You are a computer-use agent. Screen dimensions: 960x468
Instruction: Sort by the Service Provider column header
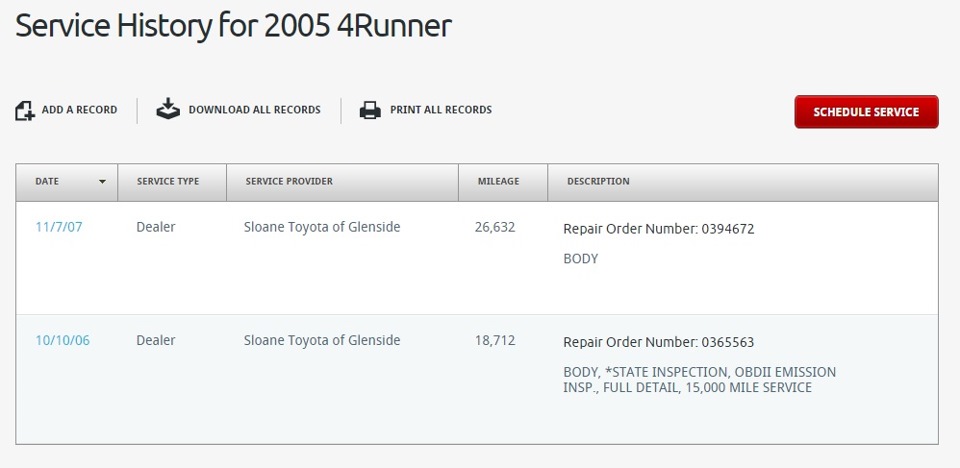tap(289, 182)
